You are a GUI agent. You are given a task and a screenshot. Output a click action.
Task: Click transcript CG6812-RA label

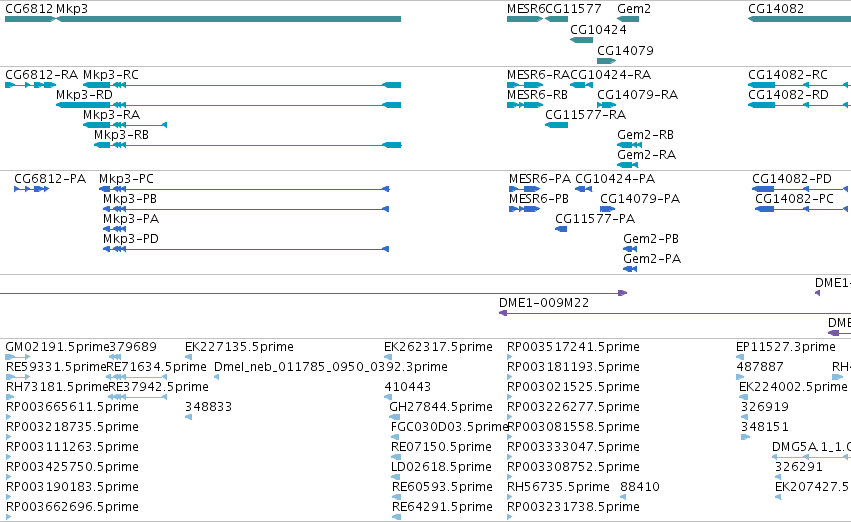point(41,74)
